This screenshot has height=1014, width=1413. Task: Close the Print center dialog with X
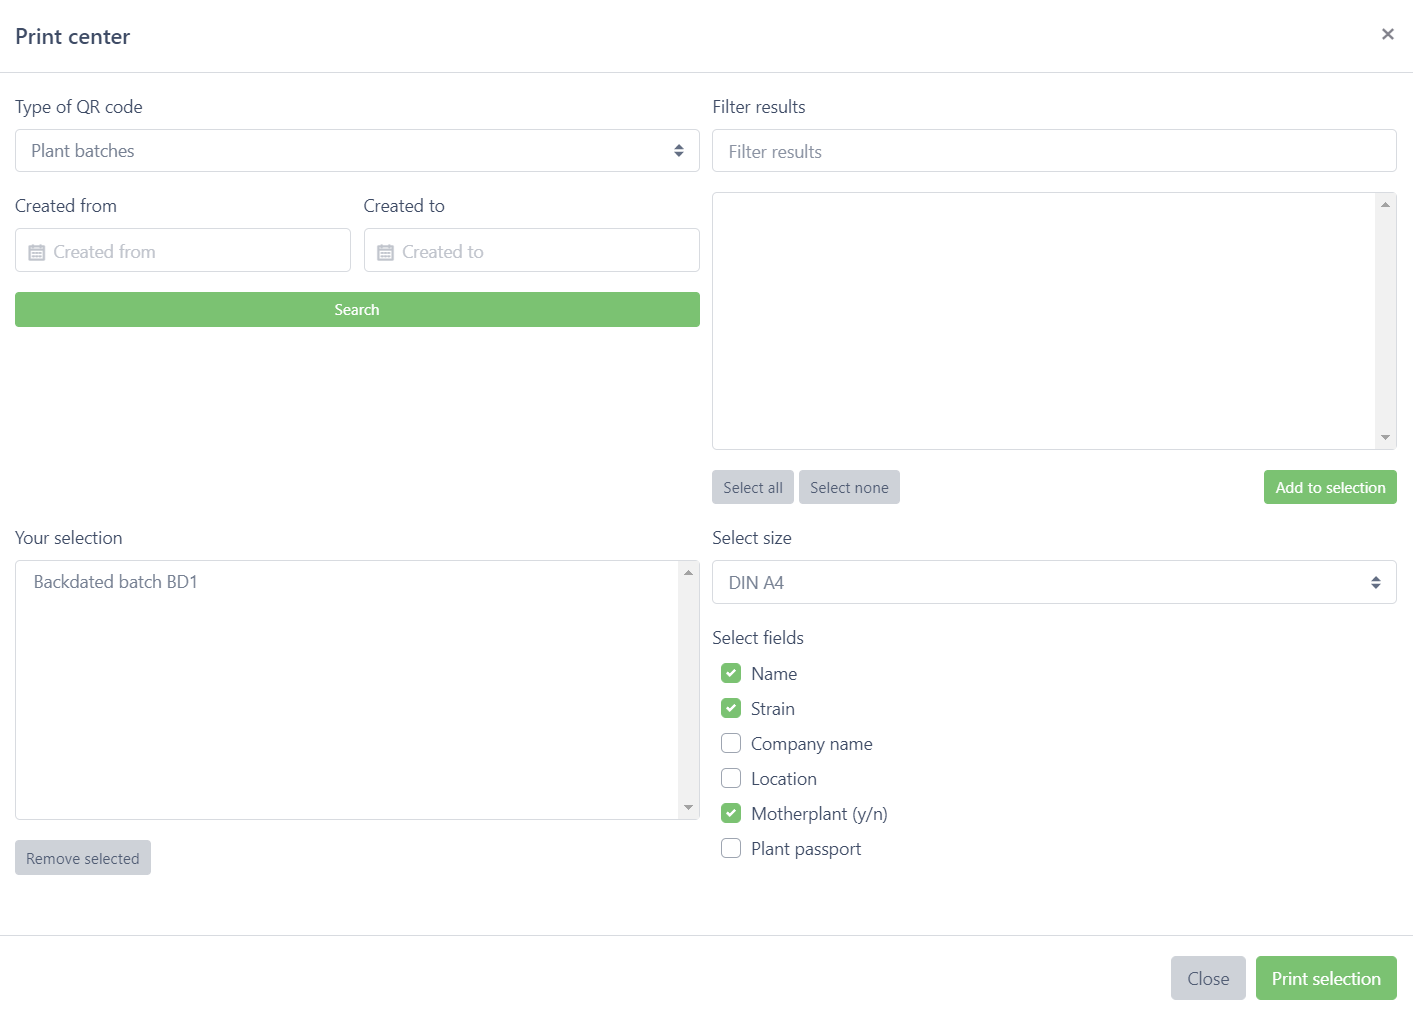tap(1387, 34)
